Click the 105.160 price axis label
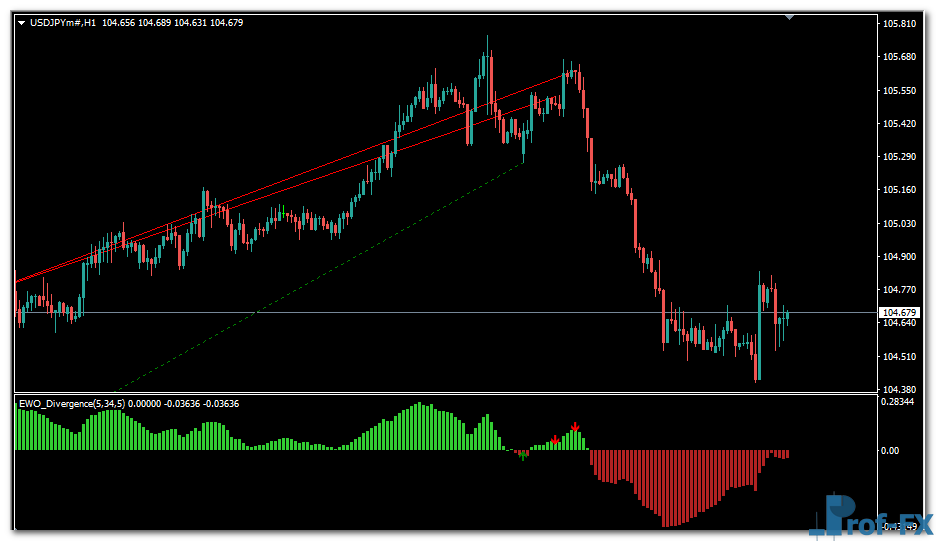 pos(900,190)
